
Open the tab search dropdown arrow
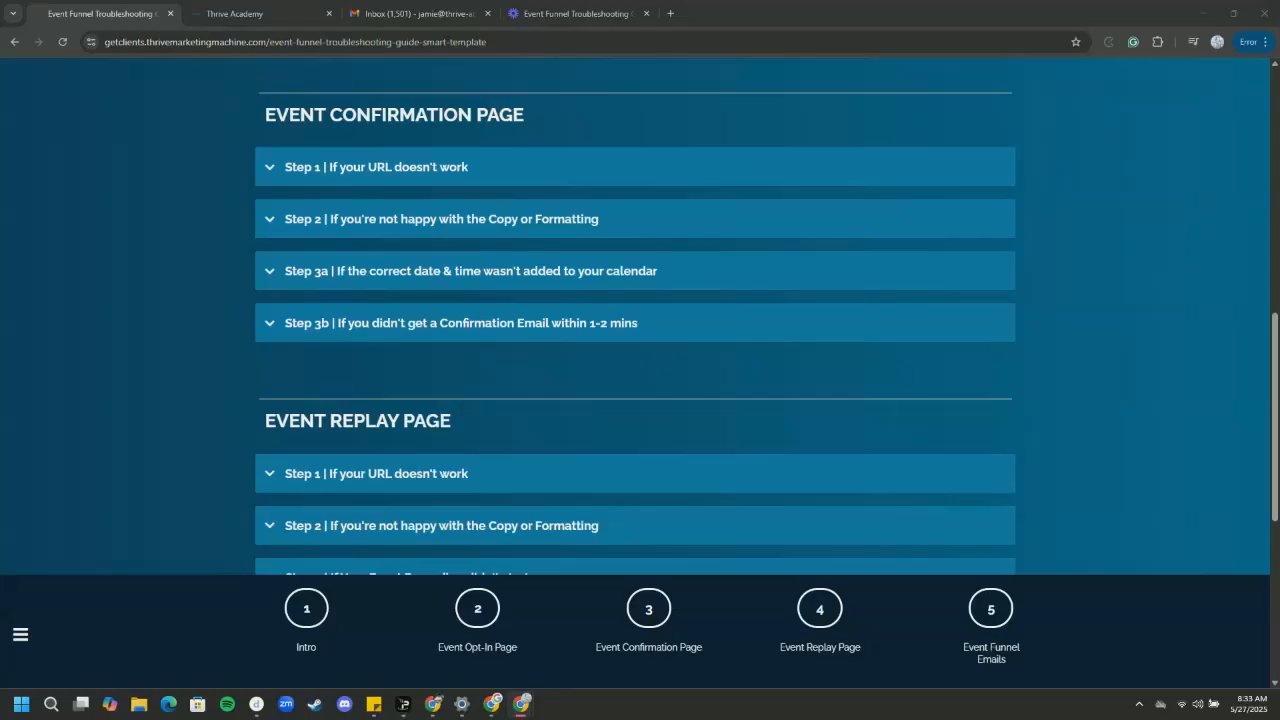(x=13, y=14)
